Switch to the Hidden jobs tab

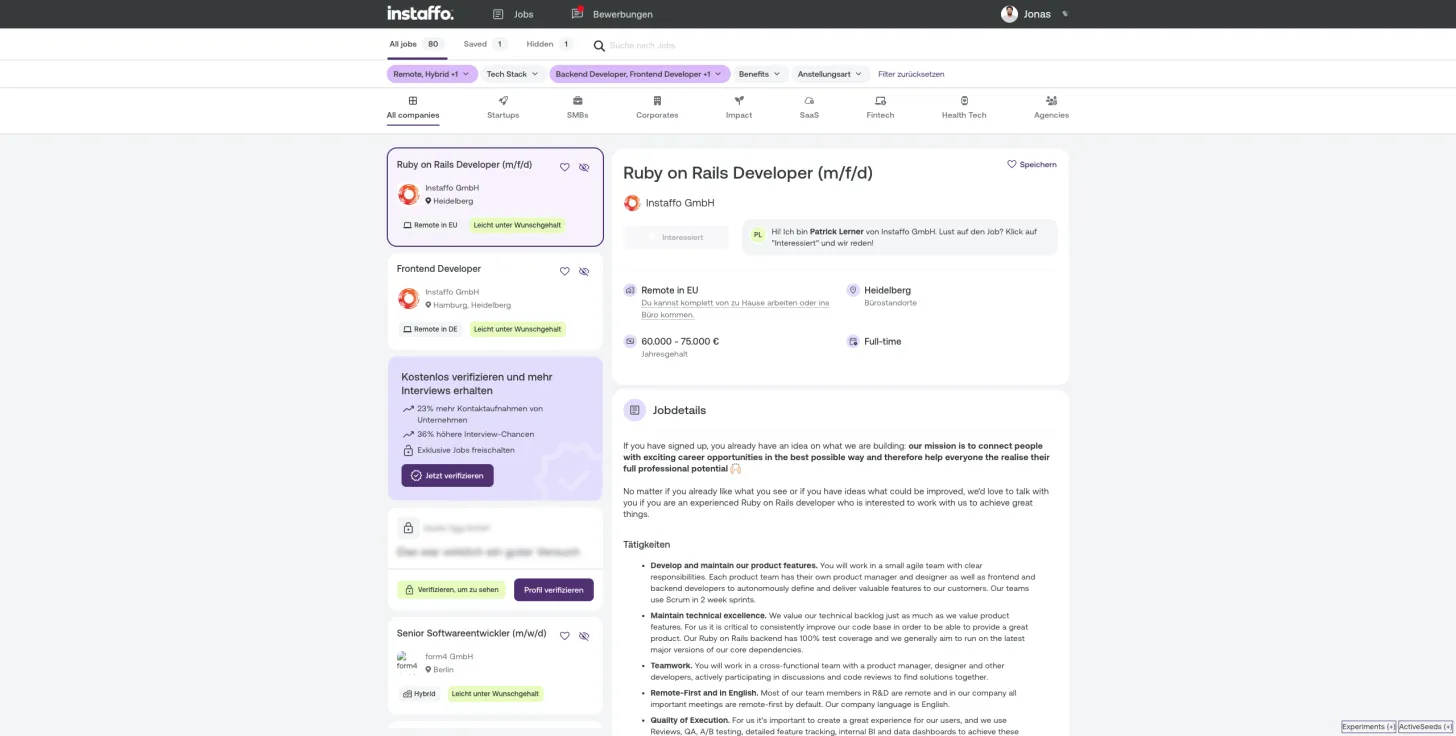pos(549,44)
